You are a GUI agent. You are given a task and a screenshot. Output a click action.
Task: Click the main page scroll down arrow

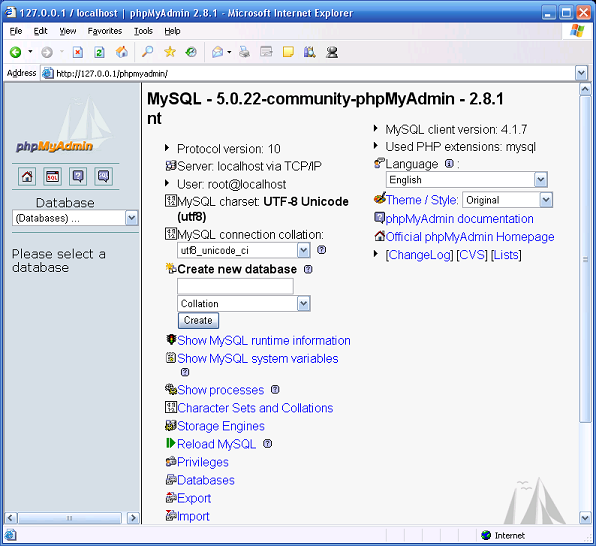point(585,517)
